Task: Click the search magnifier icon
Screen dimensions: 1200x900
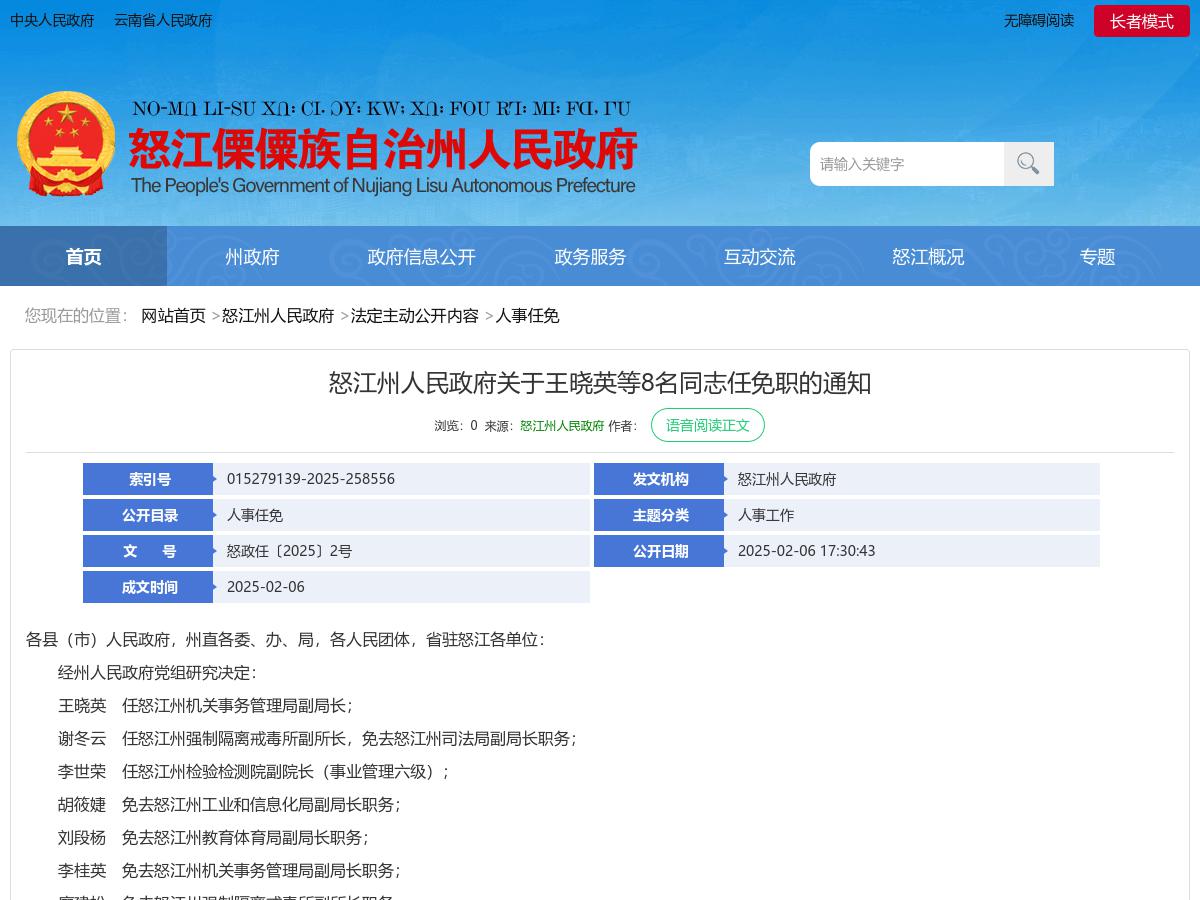Action: click(1028, 163)
